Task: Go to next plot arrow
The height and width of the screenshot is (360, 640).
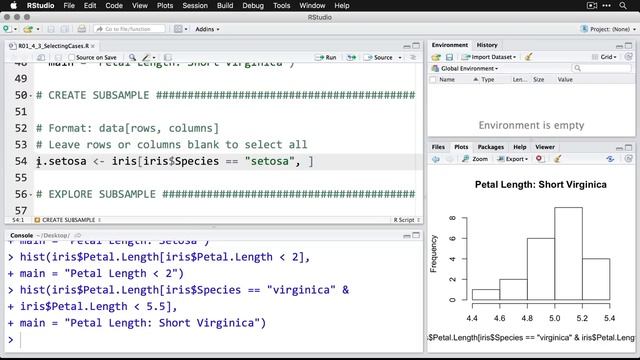Action: click(x=449, y=159)
